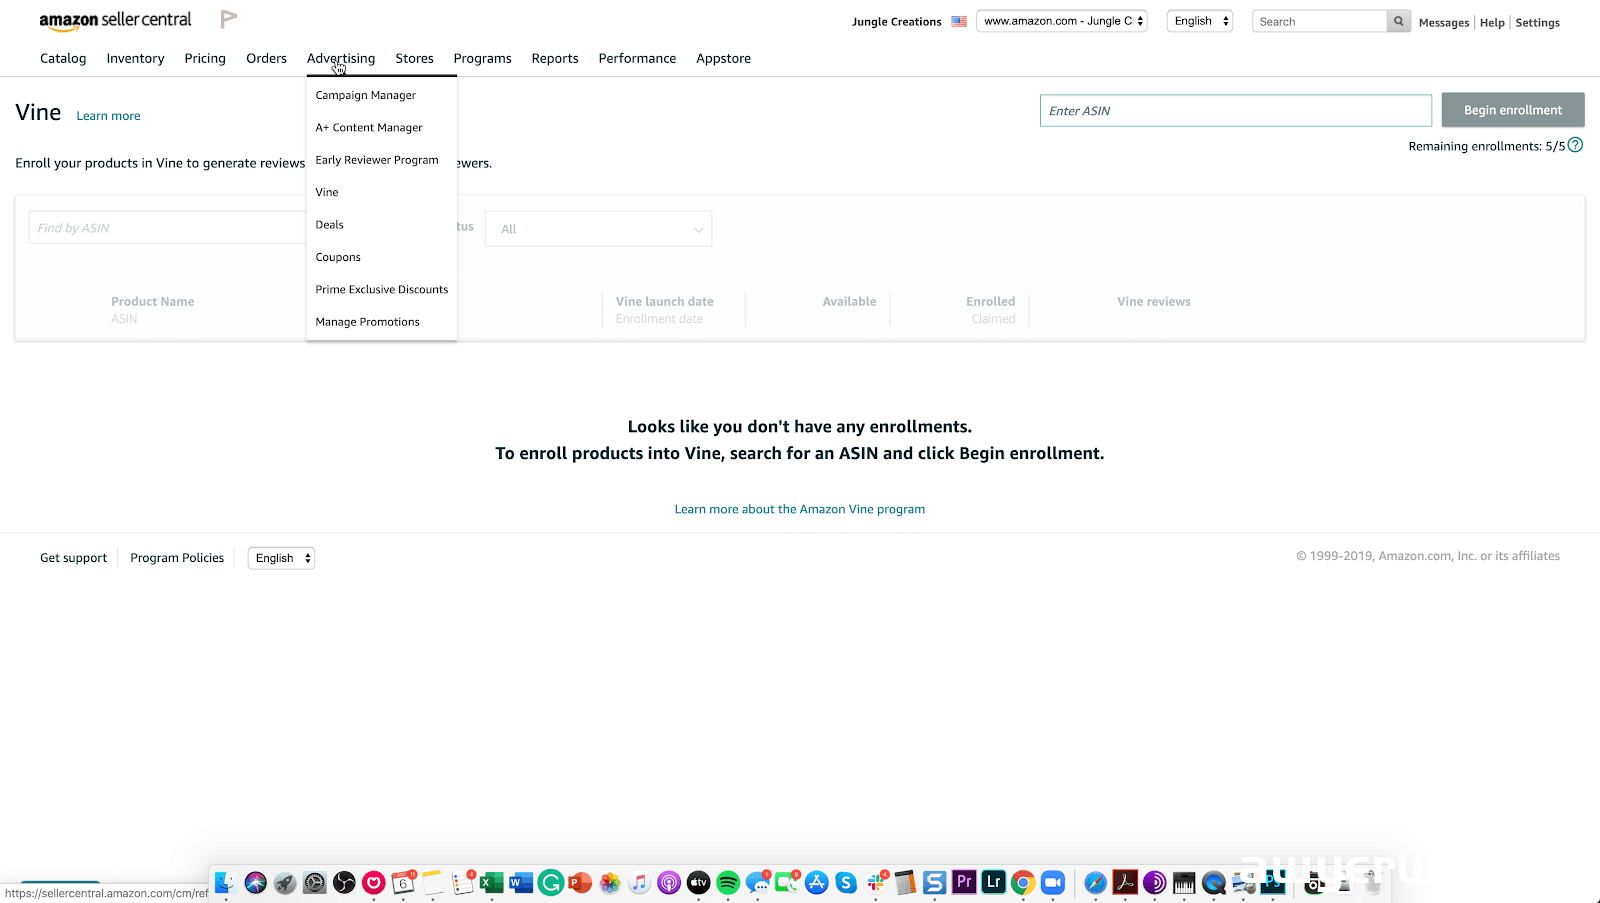Open Spotify in the dock
Viewport: 1600px width, 903px height.
pyautogui.click(x=728, y=882)
